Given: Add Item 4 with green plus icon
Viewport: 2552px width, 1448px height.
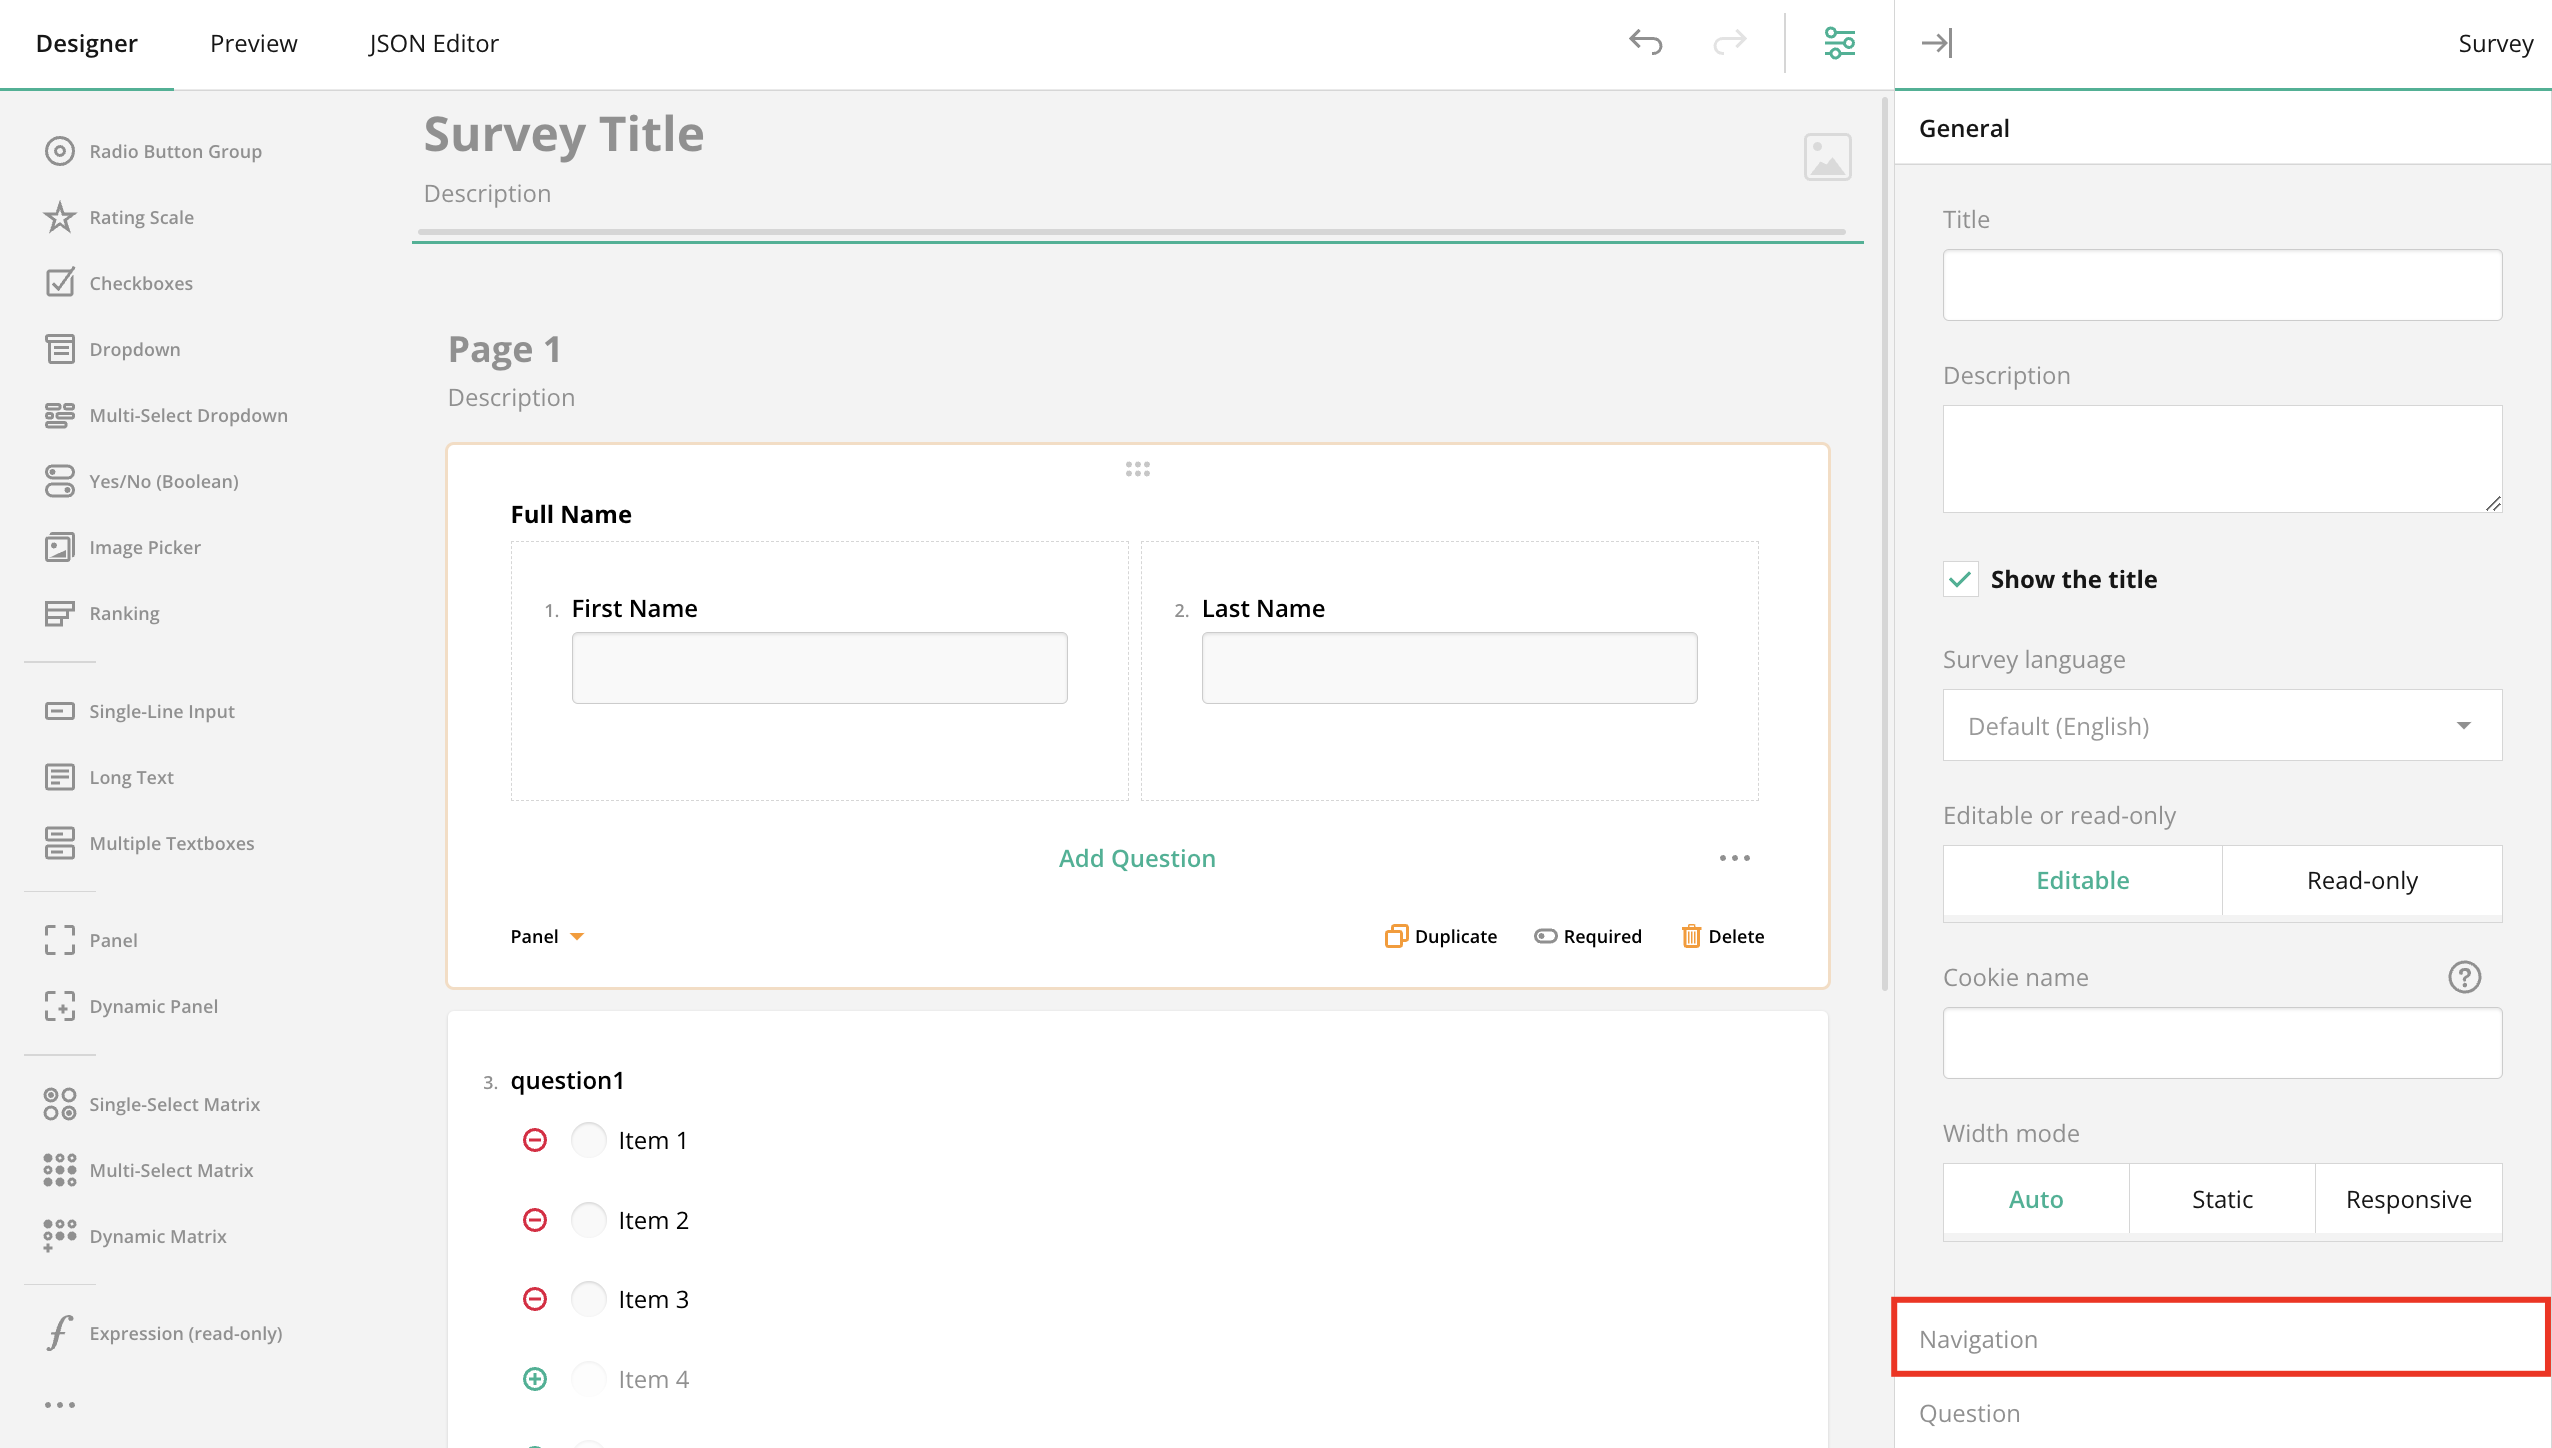Looking at the screenshot, I should click(535, 1379).
